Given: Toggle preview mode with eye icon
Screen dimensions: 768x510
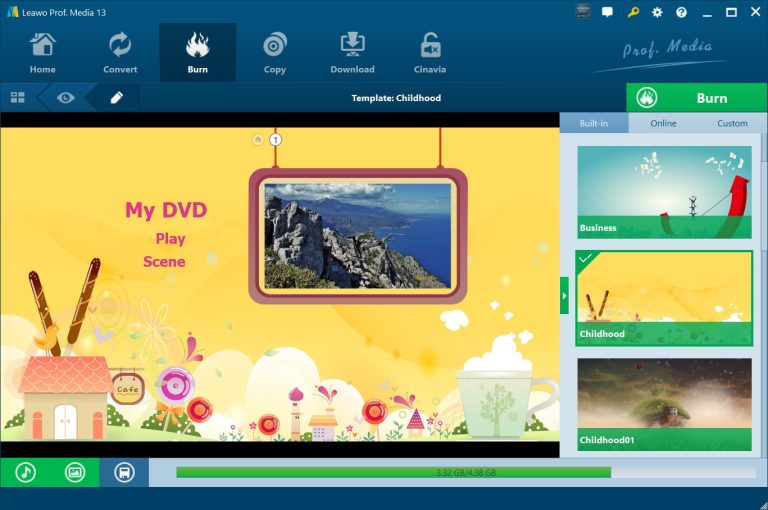Looking at the screenshot, I should coord(66,98).
